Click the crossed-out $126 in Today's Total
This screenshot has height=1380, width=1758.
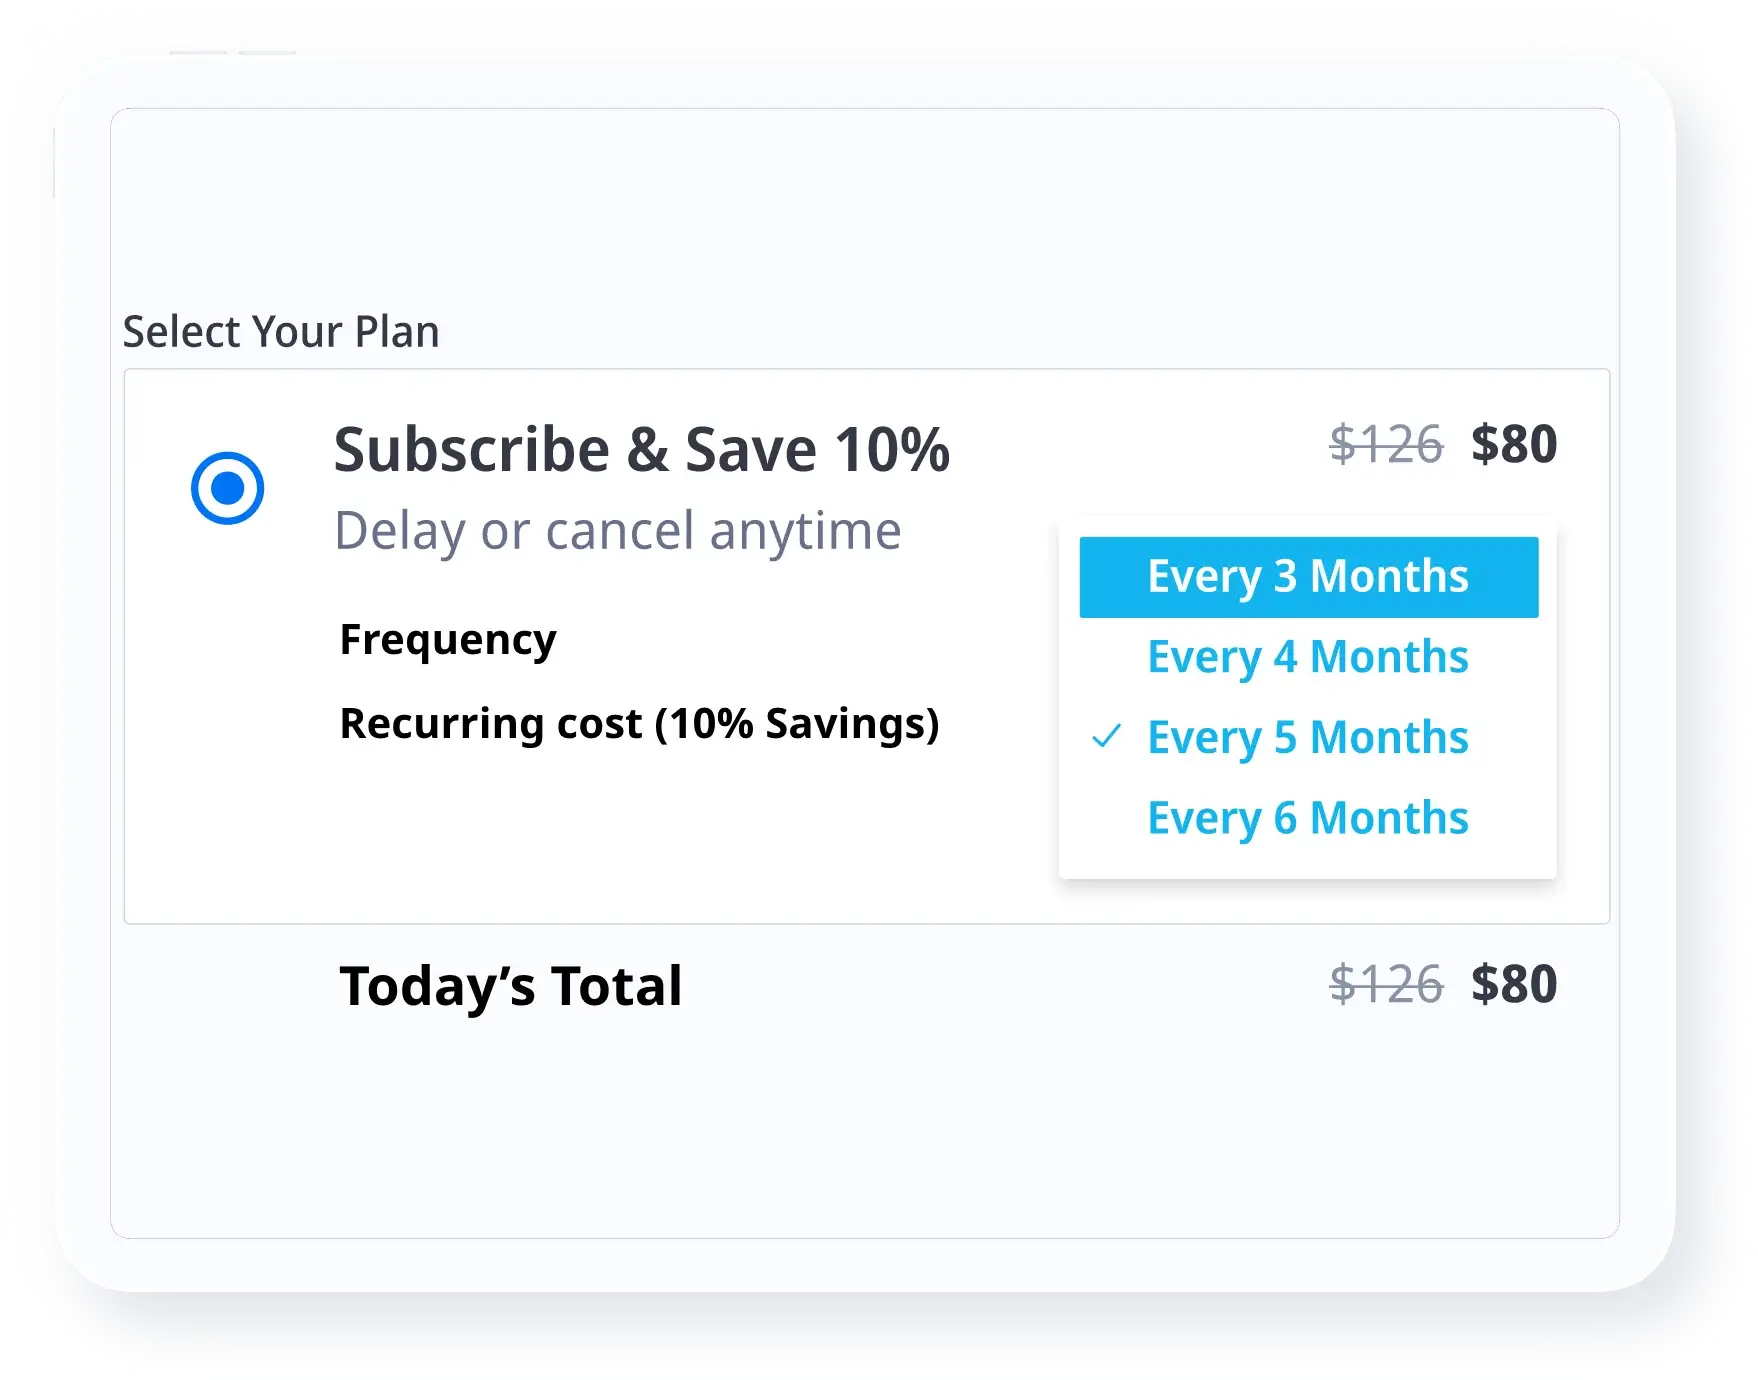tap(1386, 984)
